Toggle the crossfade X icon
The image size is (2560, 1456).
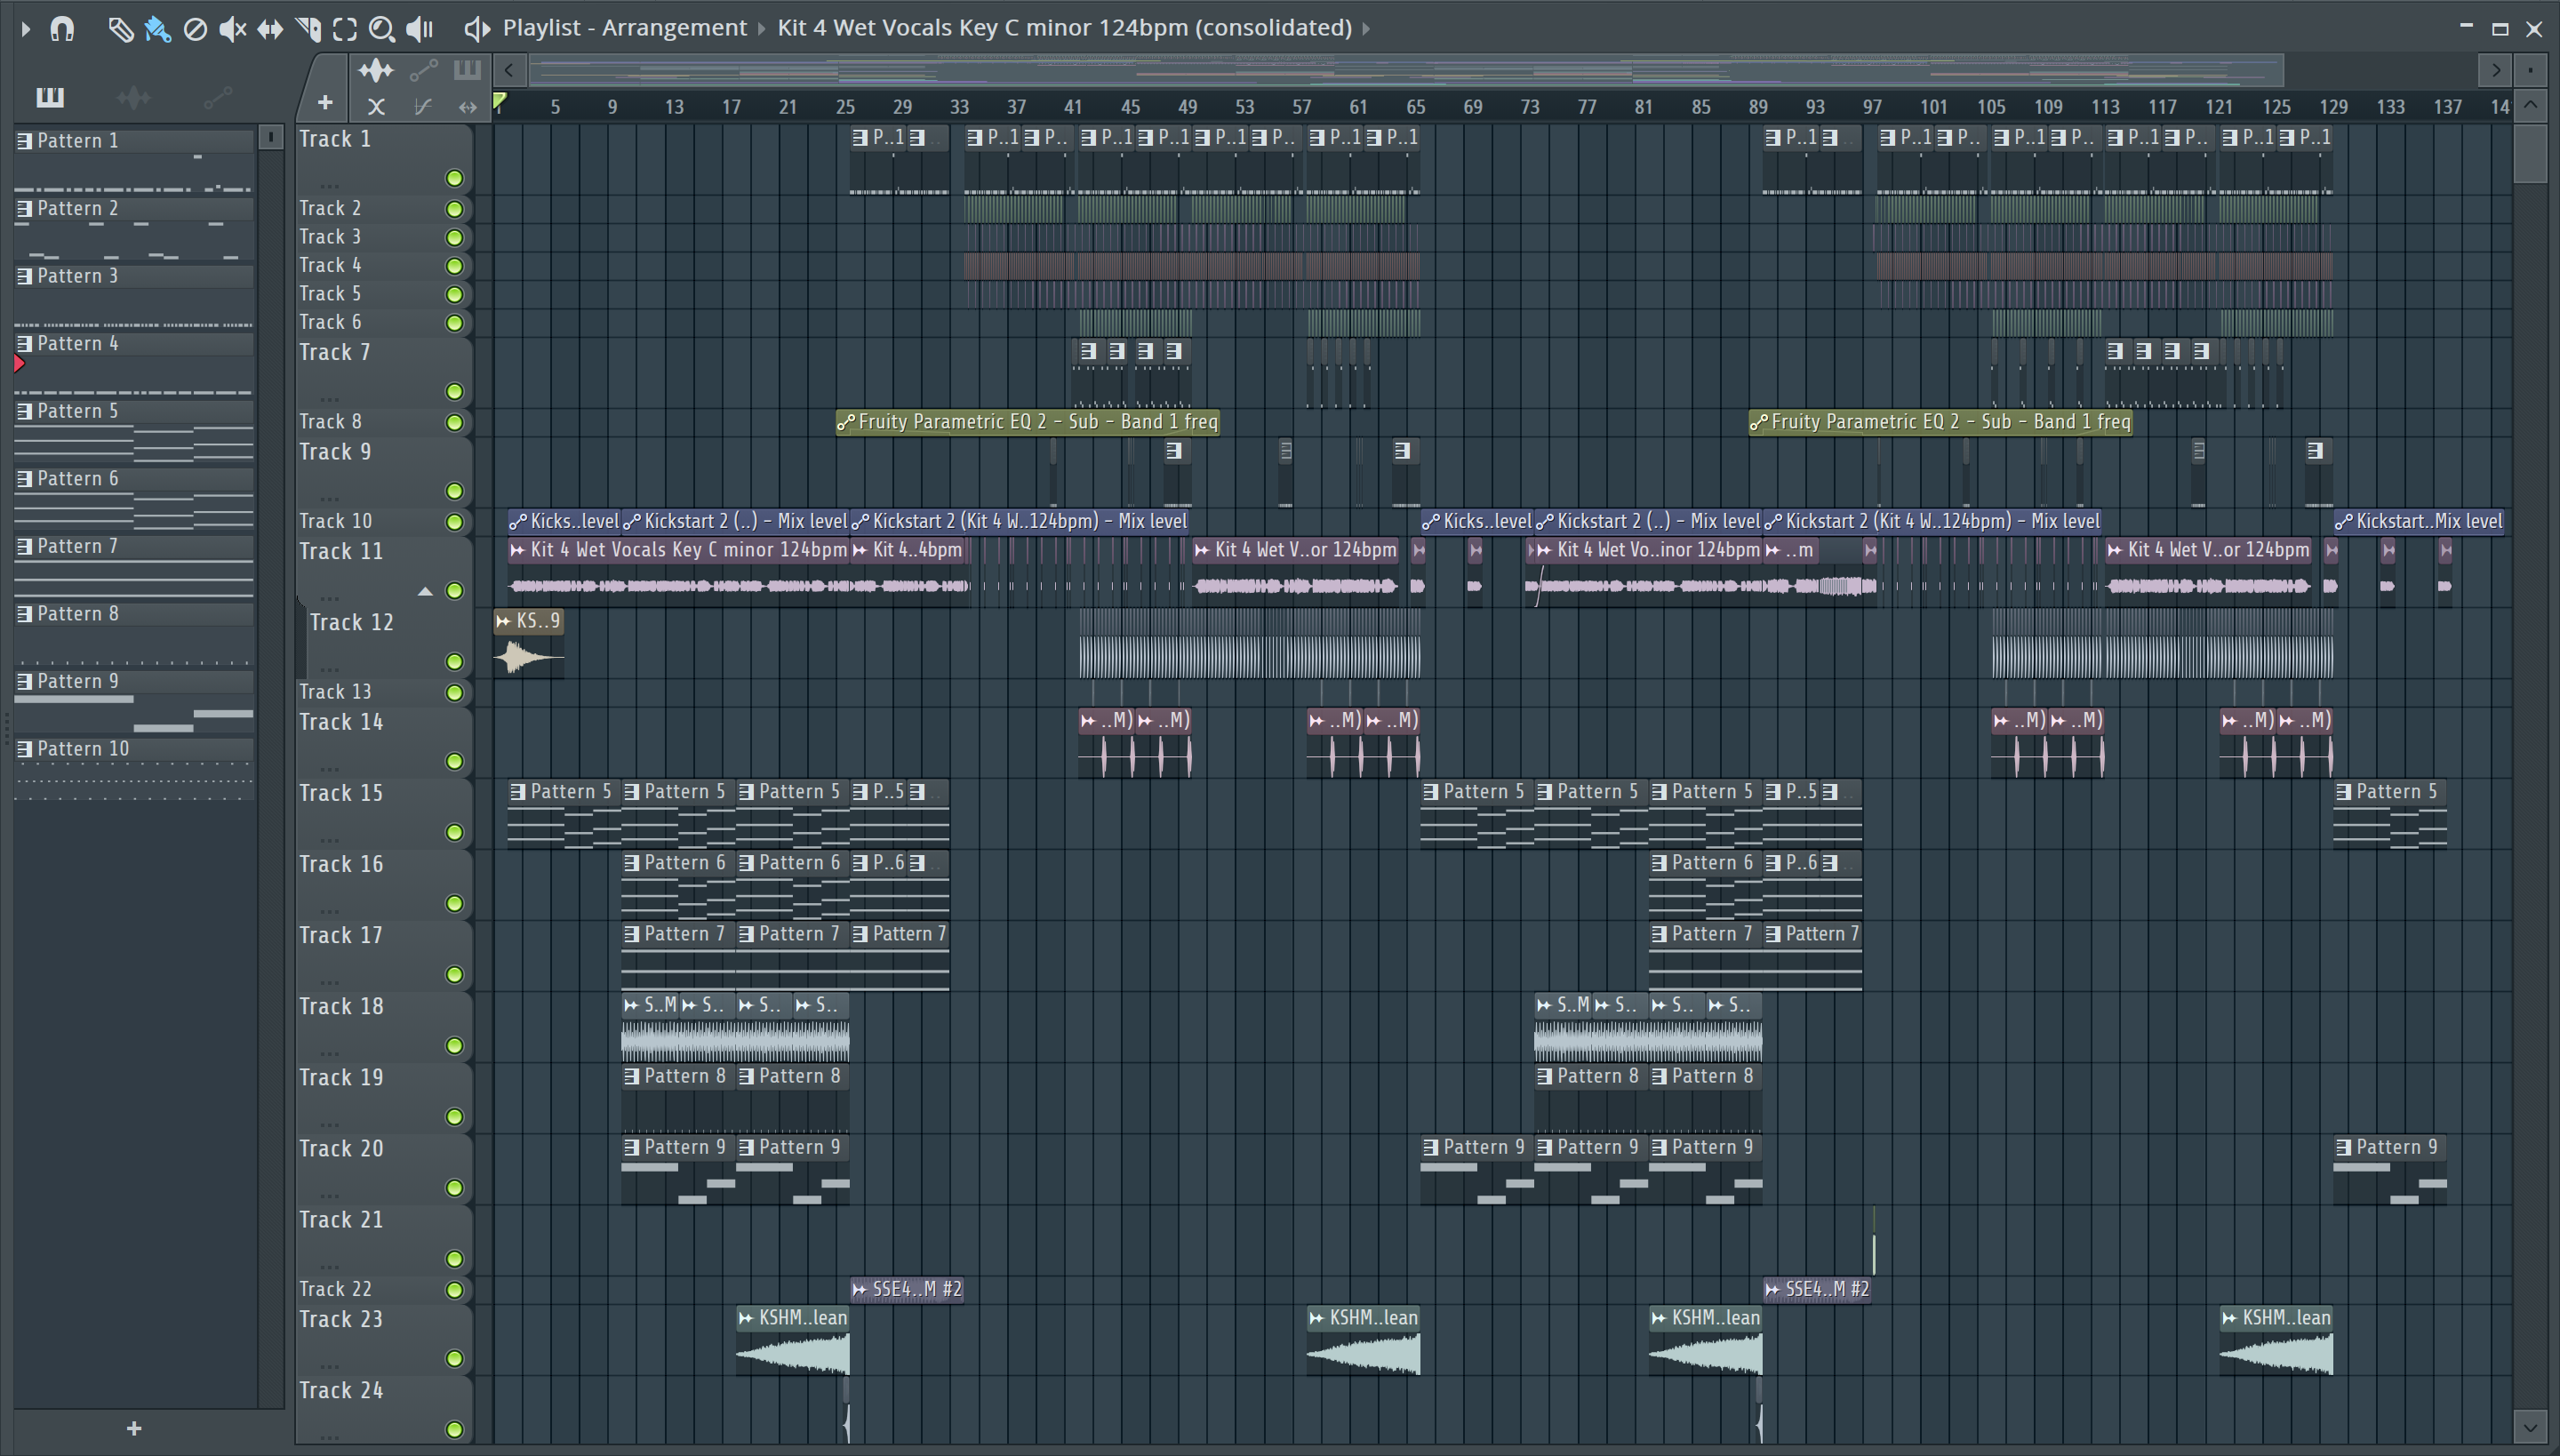376,106
